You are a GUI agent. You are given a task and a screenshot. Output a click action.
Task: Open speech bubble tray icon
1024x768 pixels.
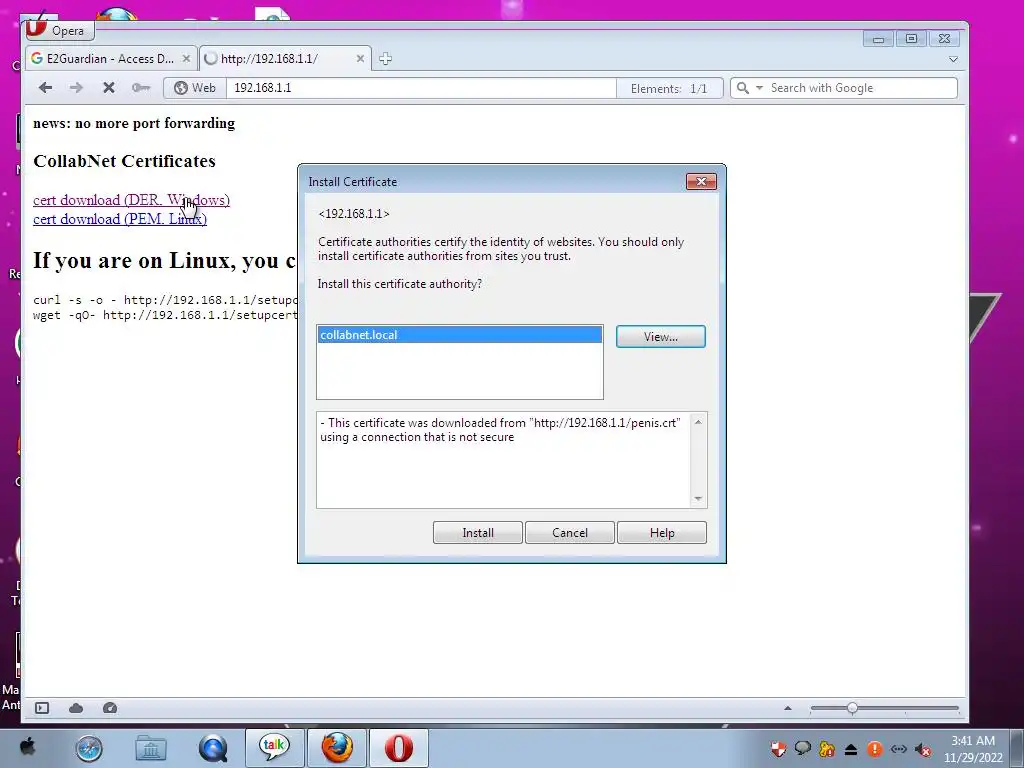tap(803, 748)
